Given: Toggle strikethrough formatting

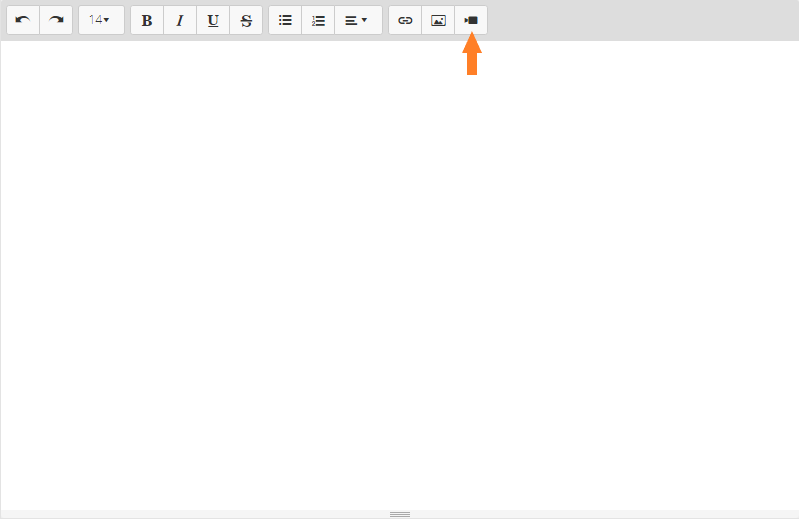Looking at the screenshot, I should click(246, 20).
